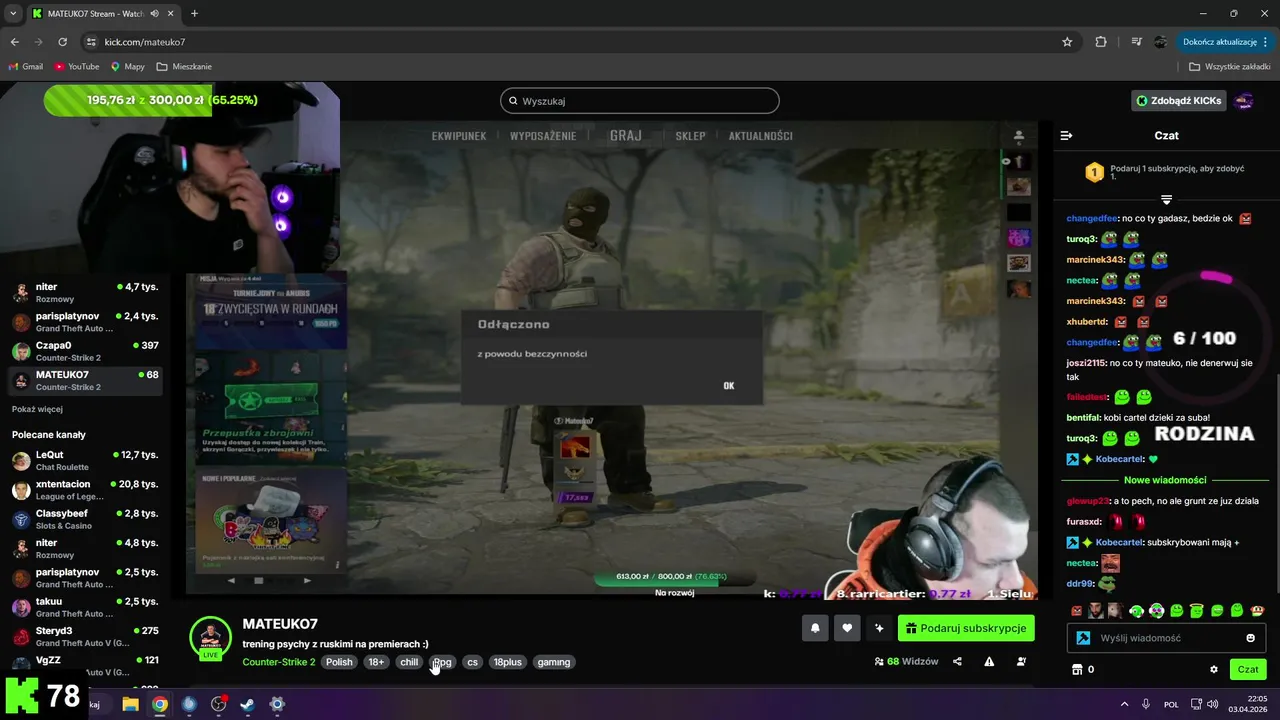Open the Mapy bookmark
The width and height of the screenshot is (1280, 720).
pos(127,66)
